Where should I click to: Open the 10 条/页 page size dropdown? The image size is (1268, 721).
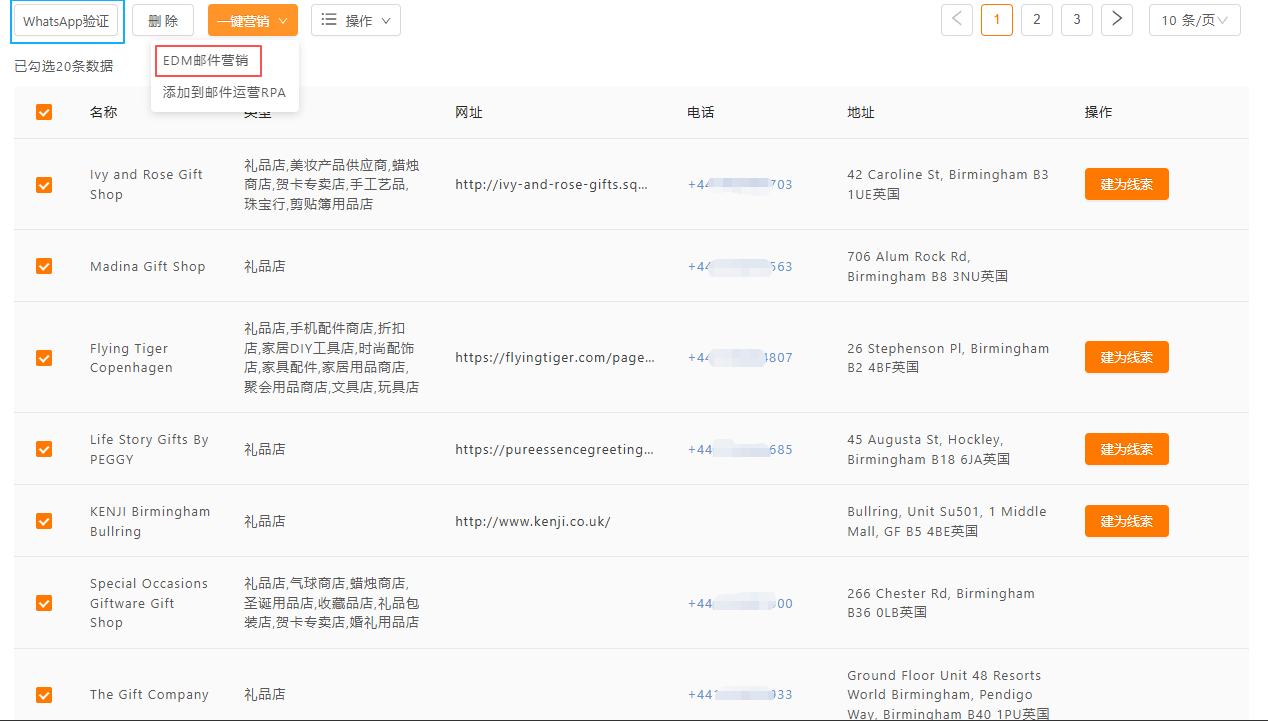(1195, 19)
